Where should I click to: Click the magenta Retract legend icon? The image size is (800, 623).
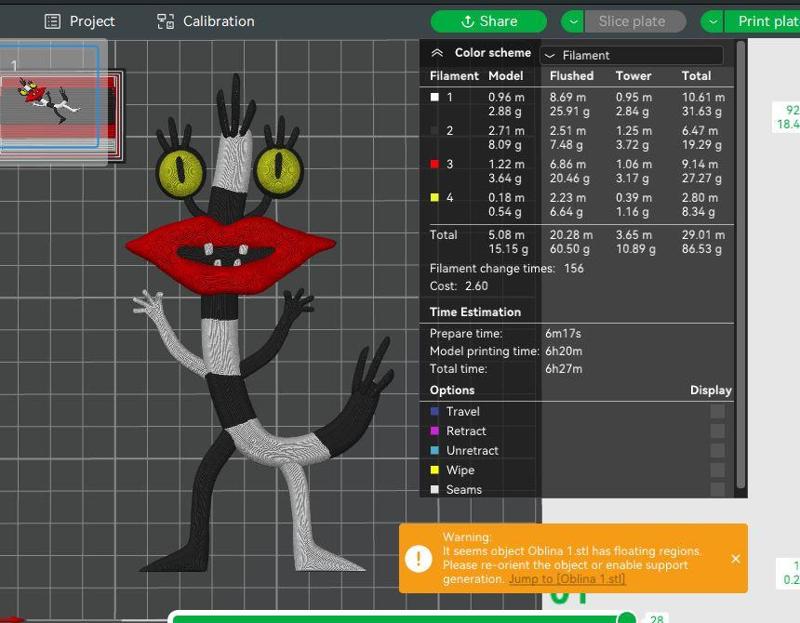(435, 431)
